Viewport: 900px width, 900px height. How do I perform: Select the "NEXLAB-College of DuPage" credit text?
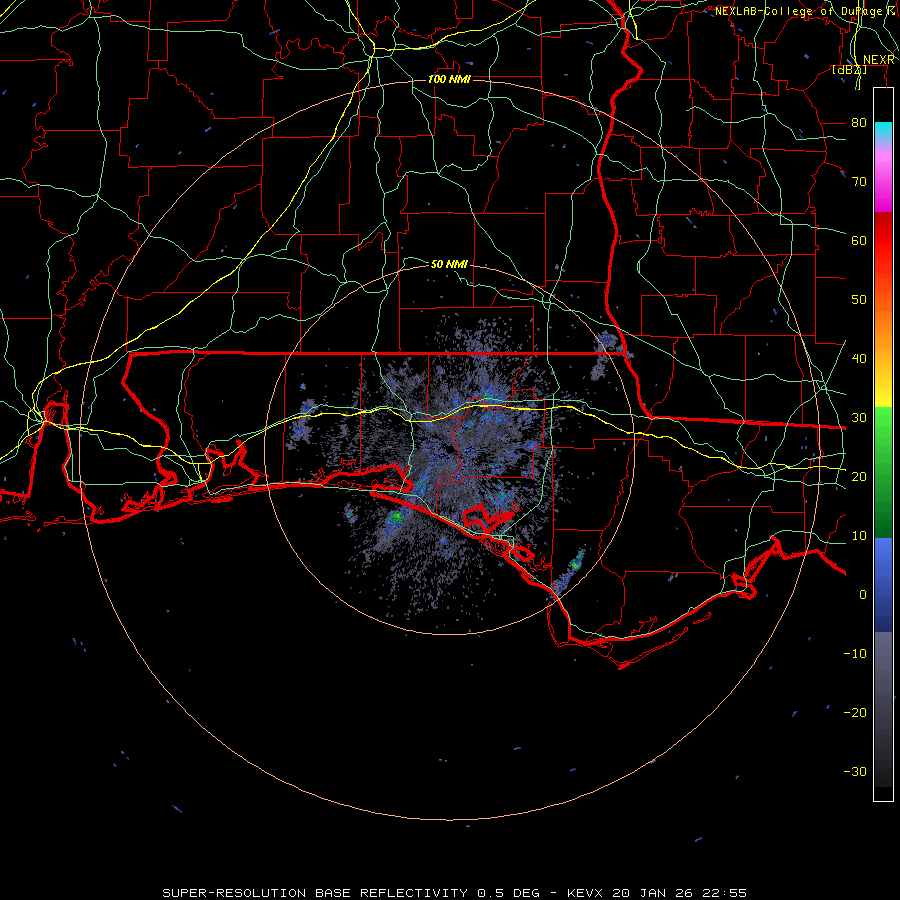799,11
